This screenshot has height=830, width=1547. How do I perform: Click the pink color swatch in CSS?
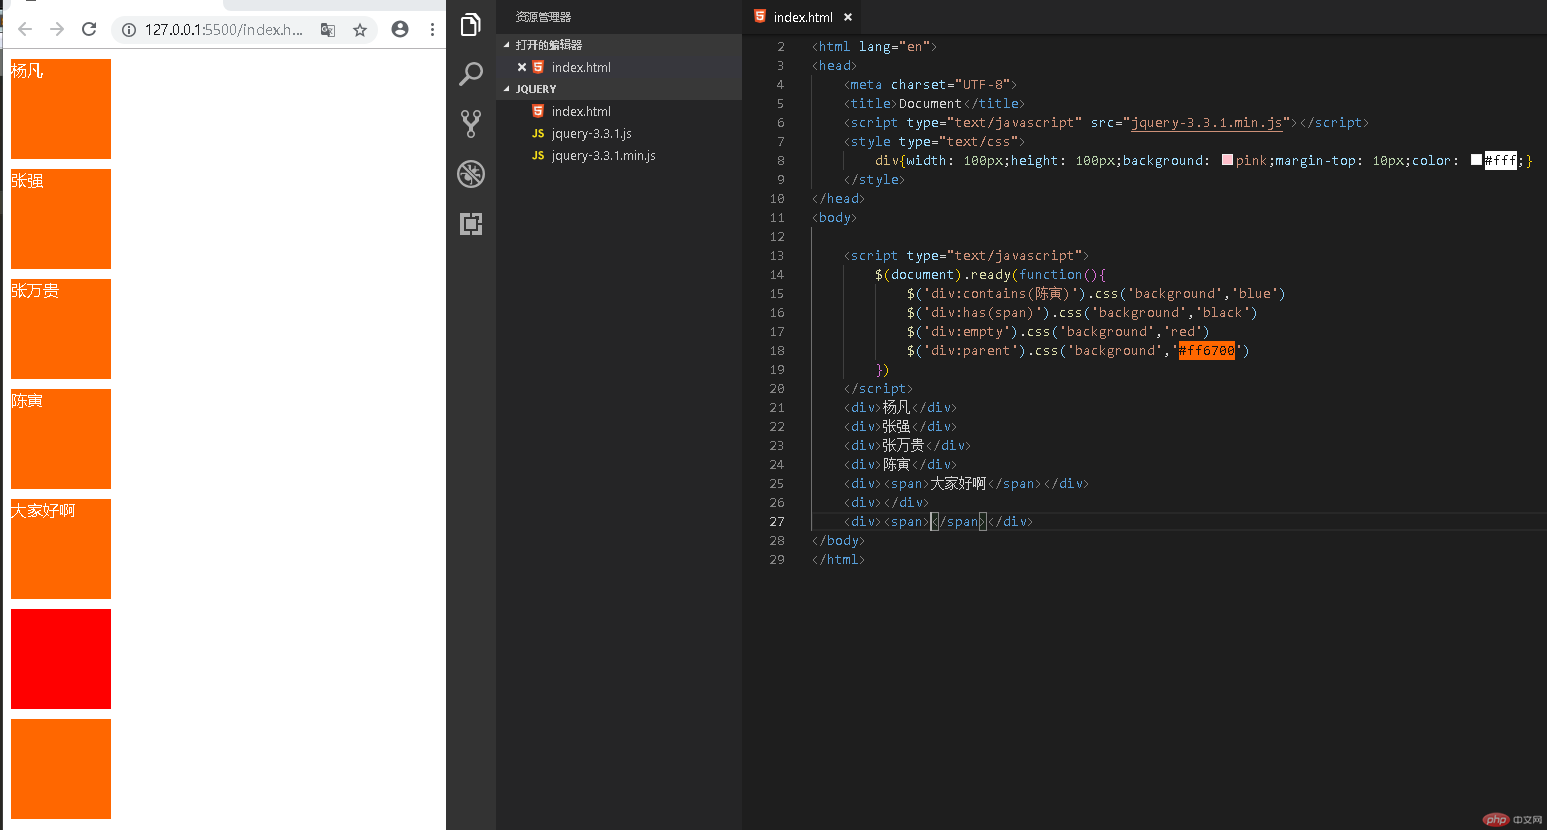coord(1227,160)
